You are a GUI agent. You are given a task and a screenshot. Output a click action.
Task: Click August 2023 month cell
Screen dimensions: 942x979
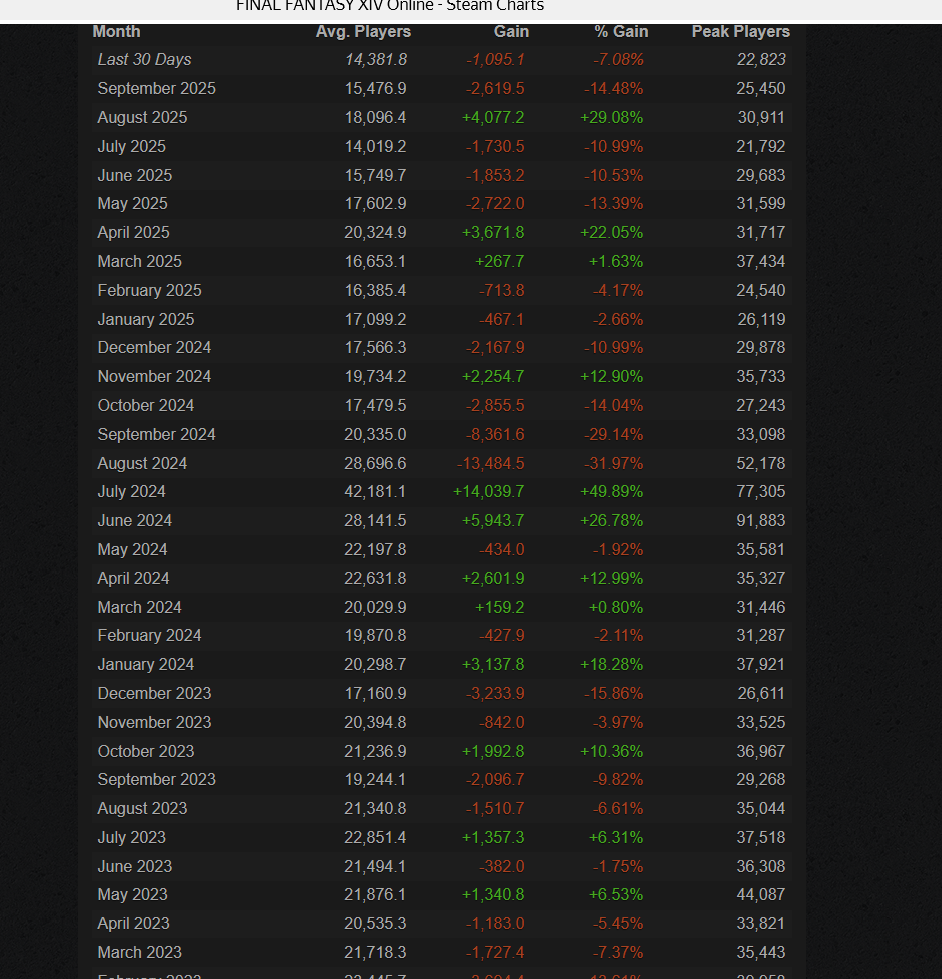click(142, 809)
